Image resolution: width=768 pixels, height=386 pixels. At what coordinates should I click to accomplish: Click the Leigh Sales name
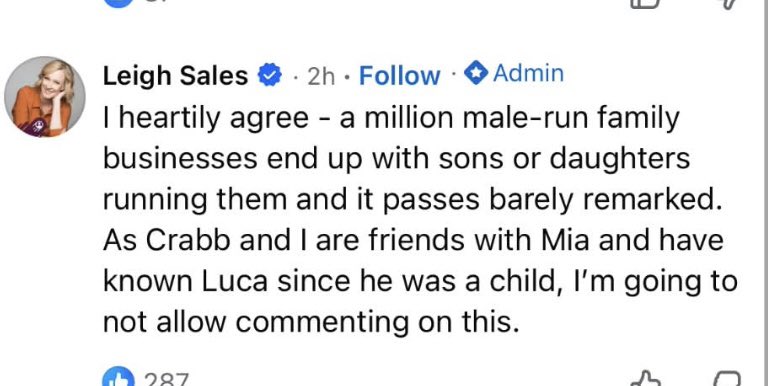pyautogui.click(x=175, y=75)
